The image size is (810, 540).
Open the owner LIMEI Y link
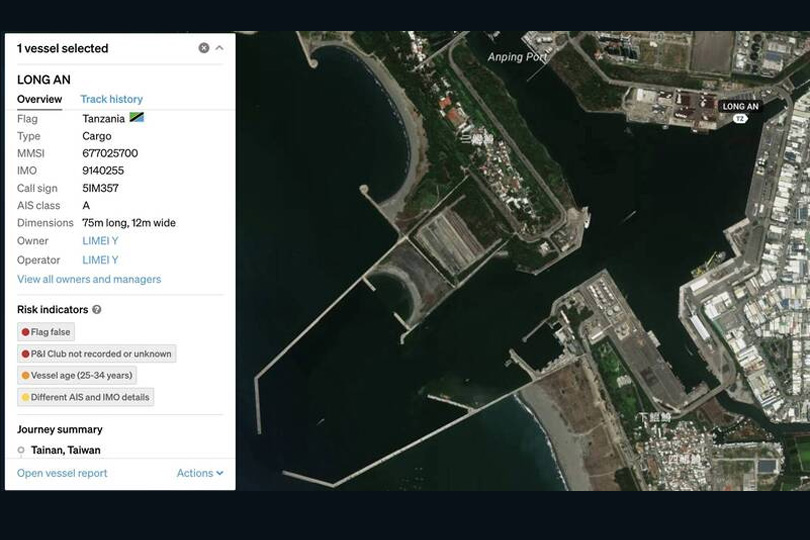[100, 241]
